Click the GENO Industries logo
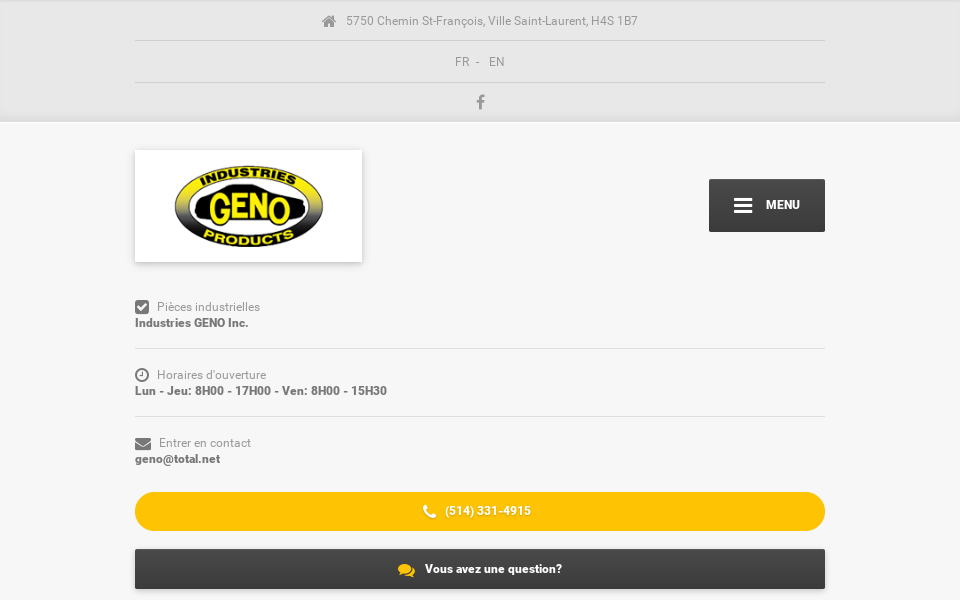Screen dimensions: 960x600 click(x=248, y=205)
